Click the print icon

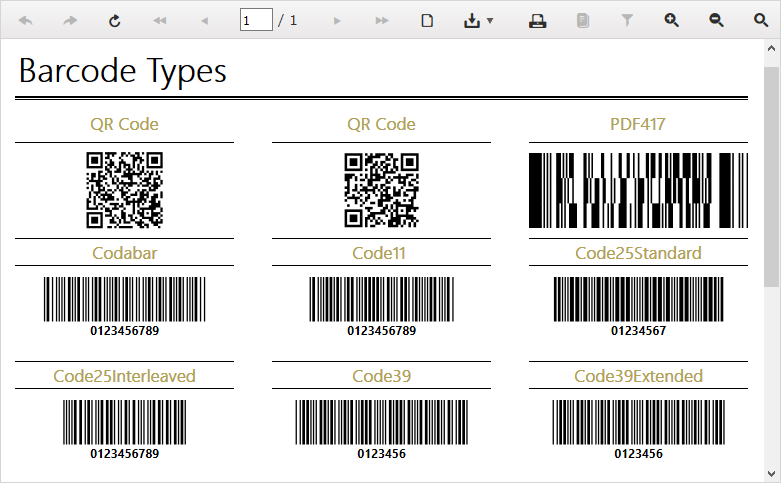click(x=537, y=20)
